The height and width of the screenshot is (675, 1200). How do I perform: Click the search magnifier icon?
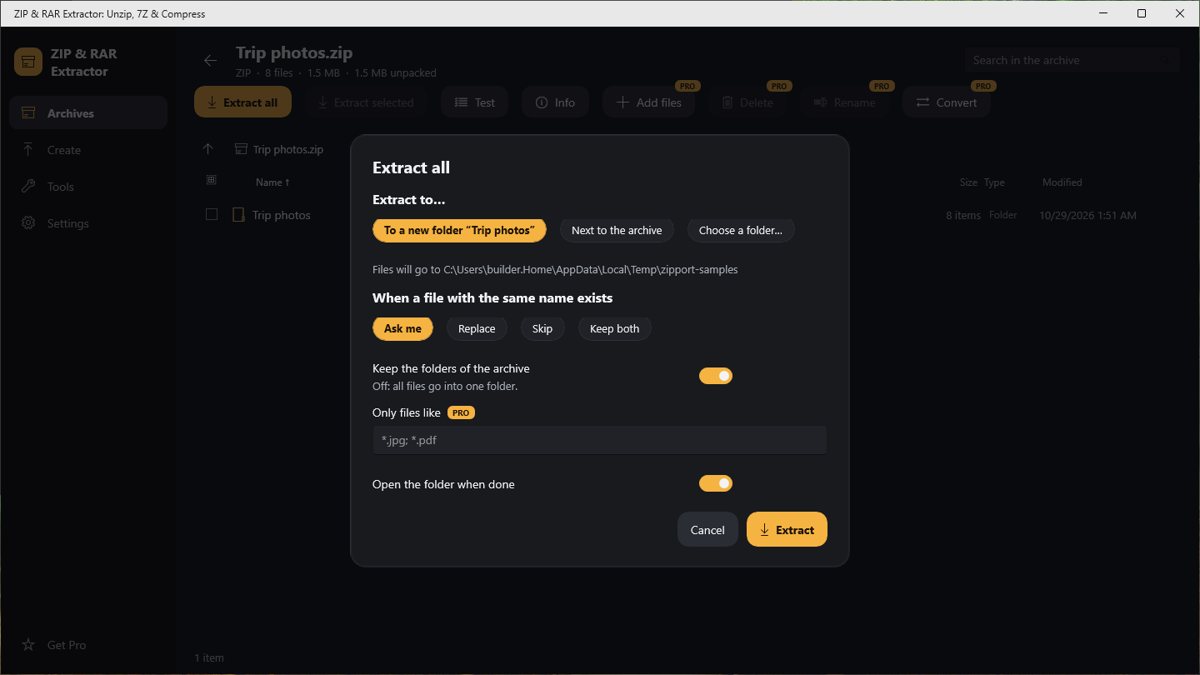click(x=1166, y=60)
